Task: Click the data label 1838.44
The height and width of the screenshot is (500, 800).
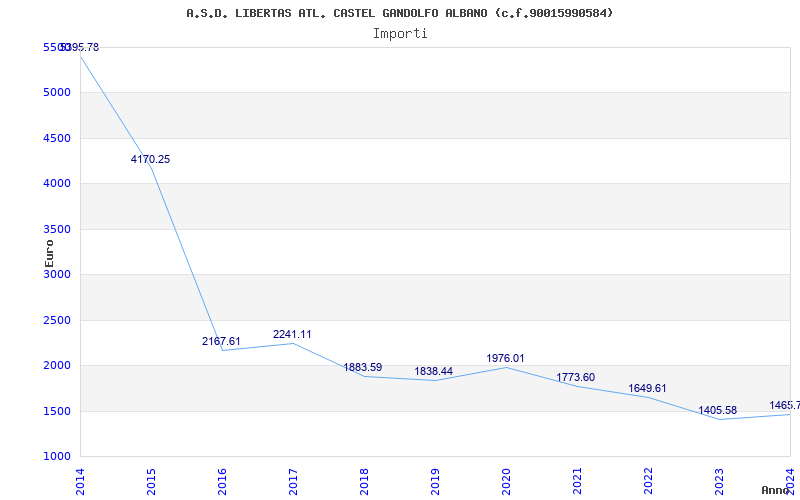Action: [434, 371]
